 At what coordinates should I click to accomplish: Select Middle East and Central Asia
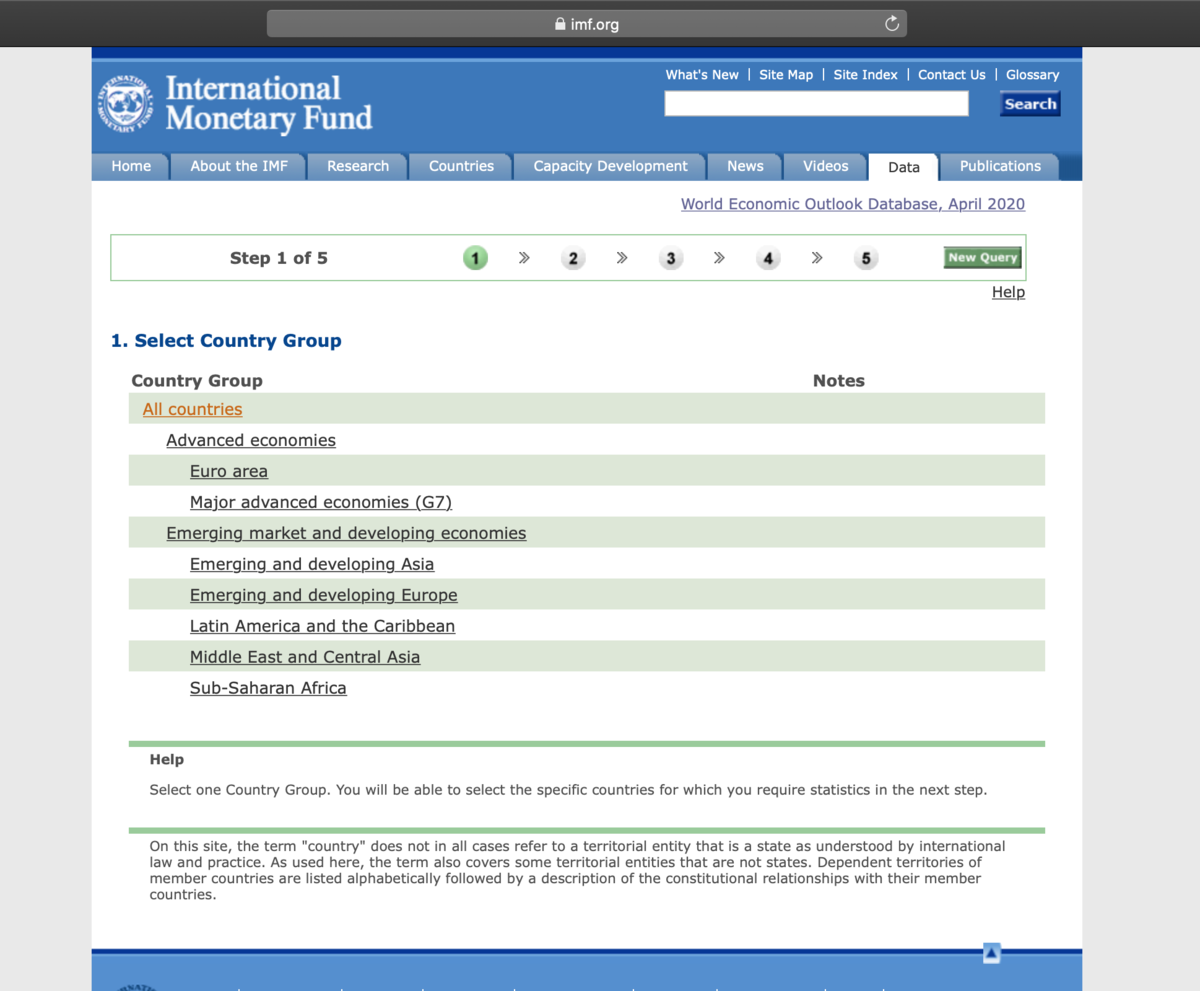pos(305,657)
